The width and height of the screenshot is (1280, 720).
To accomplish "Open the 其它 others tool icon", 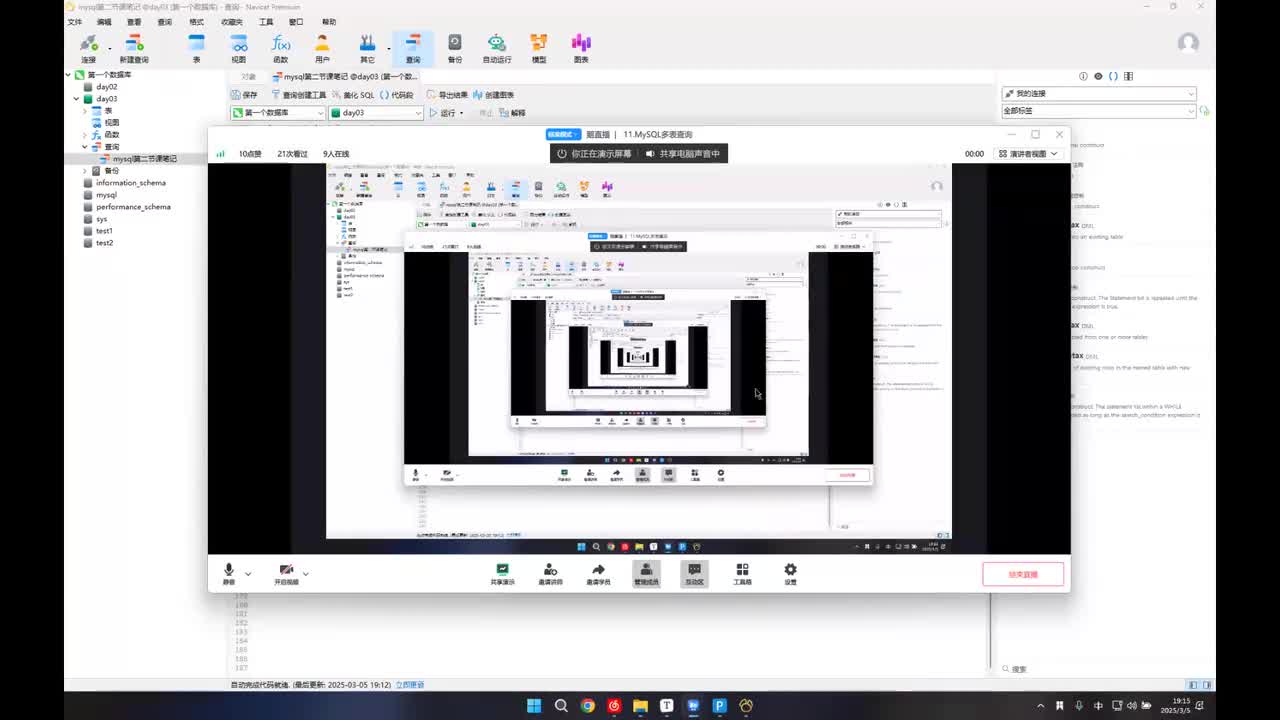I will pyautogui.click(x=367, y=47).
